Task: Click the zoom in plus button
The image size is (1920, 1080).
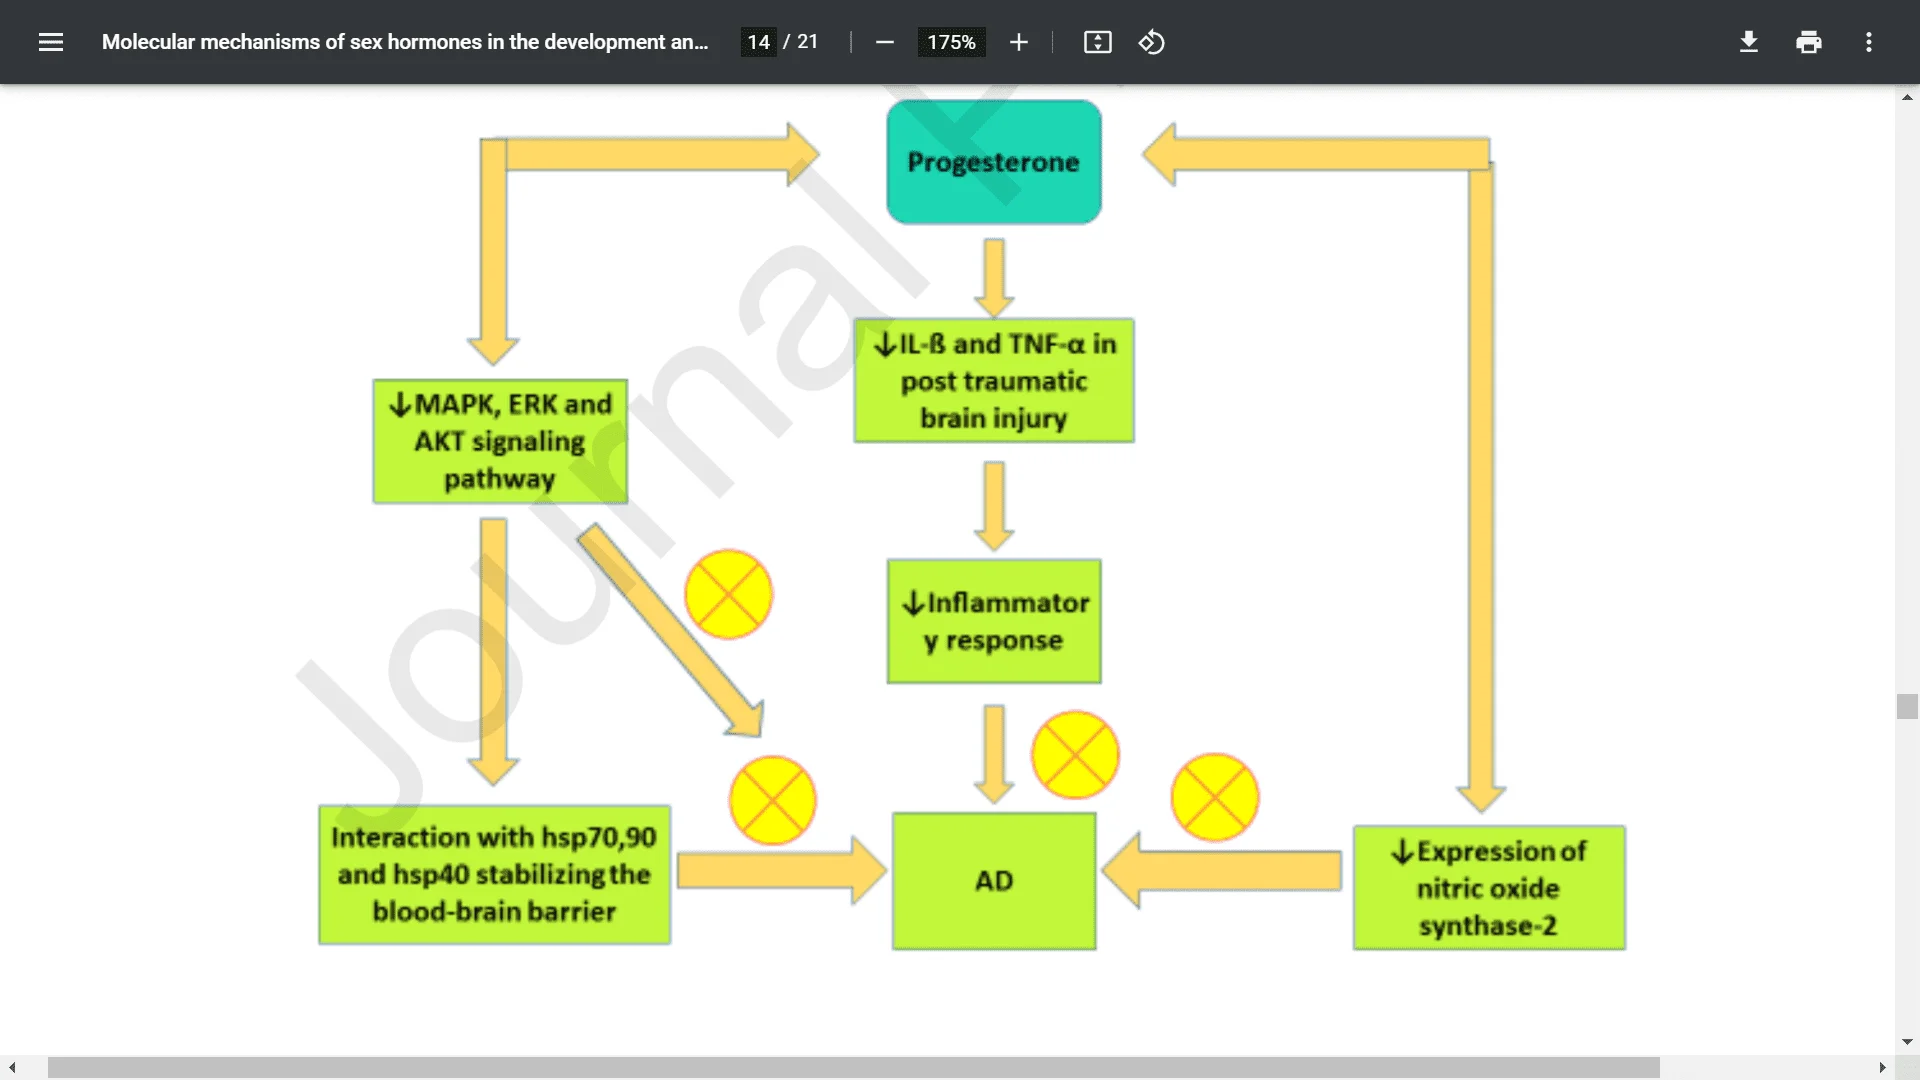Action: pyautogui.click(x=1018, y=42)
